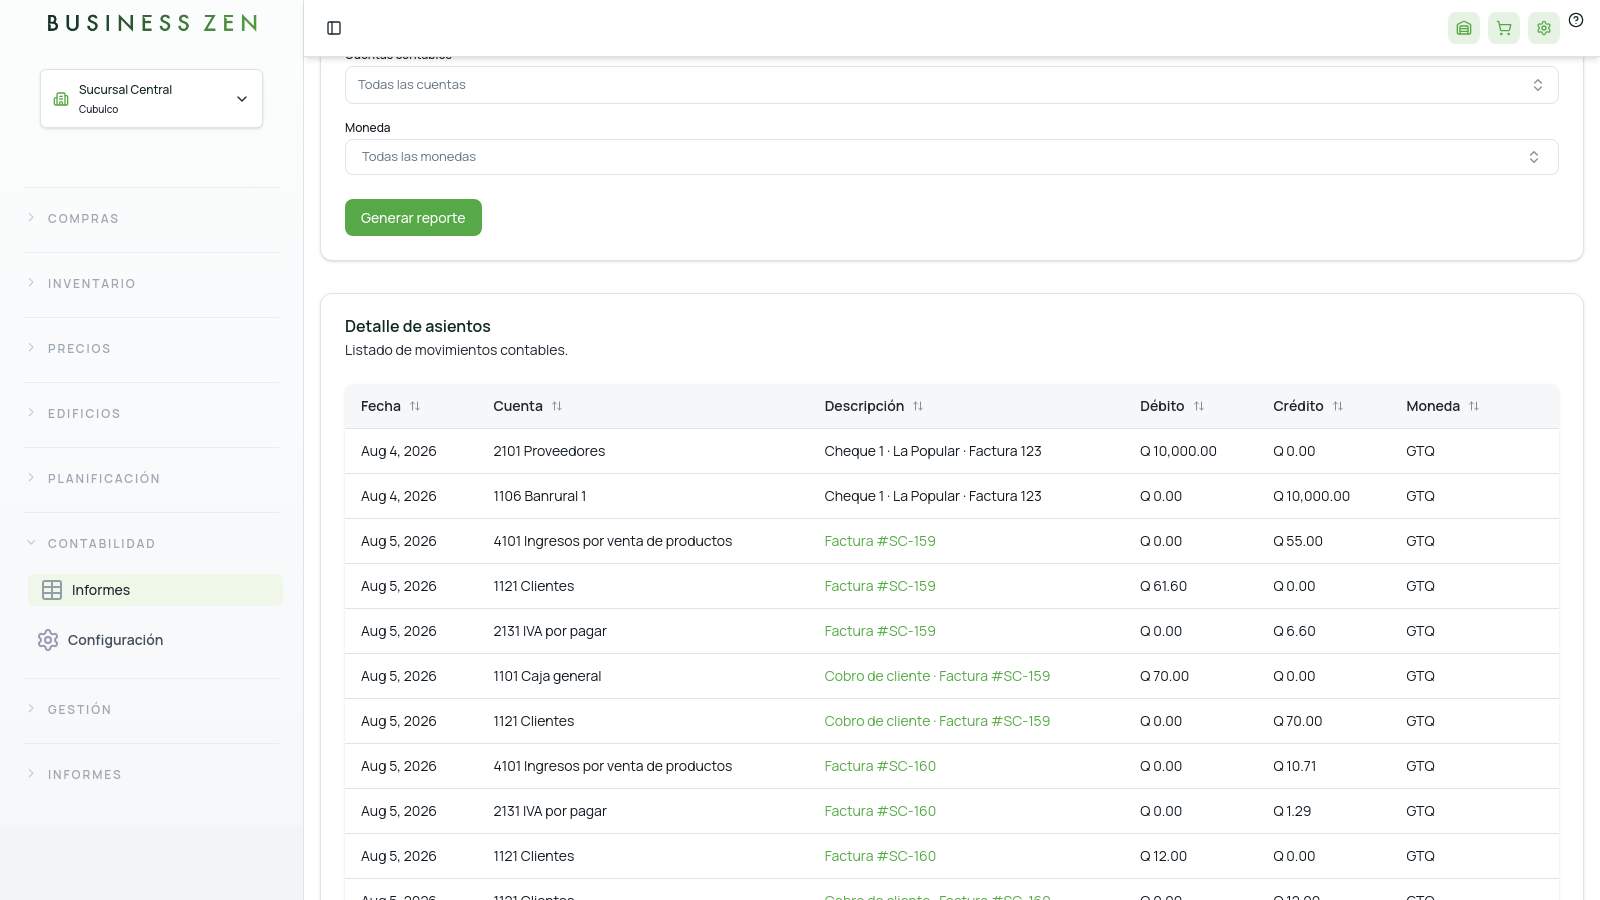The height and width of the screenshot is (900, 1600).
Task: Sort by Descripción column arrows
Action: [918, 406]
